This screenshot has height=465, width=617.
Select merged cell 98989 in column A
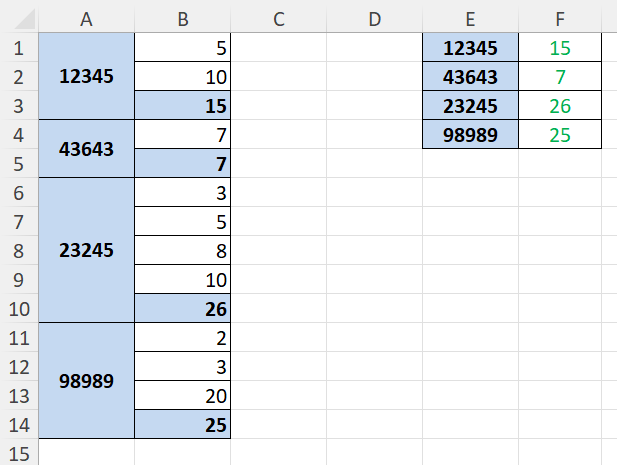click(86, 381)
